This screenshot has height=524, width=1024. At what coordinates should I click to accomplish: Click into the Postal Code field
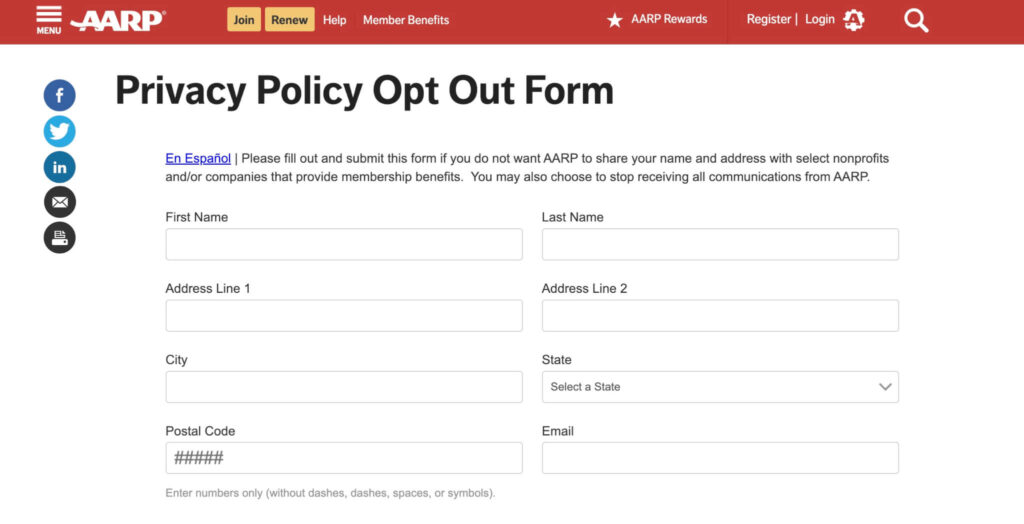pos(343,458)
